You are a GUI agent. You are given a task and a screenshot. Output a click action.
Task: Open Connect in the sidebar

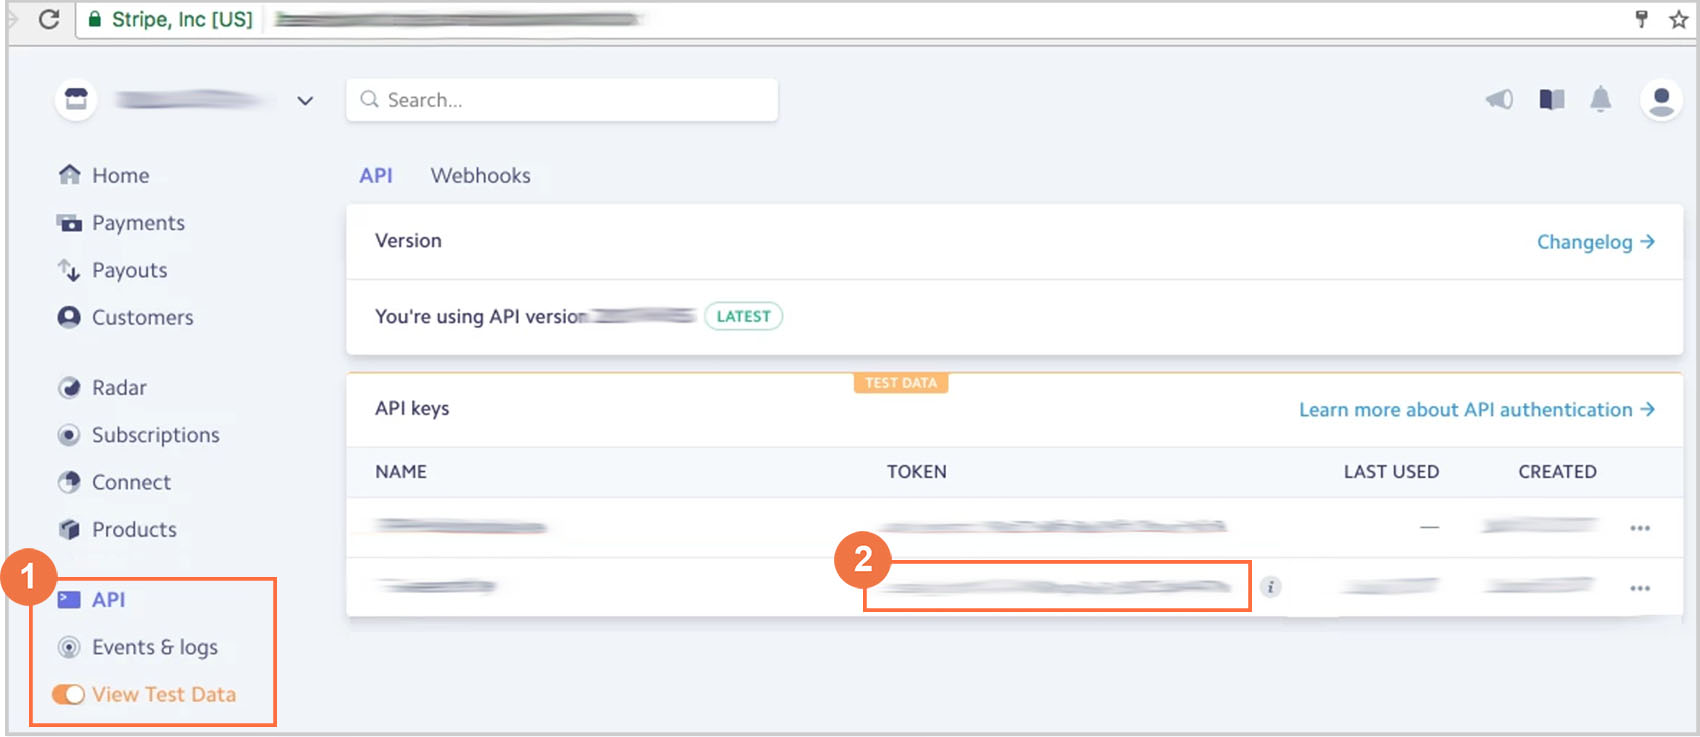click(x=114, y=482)
